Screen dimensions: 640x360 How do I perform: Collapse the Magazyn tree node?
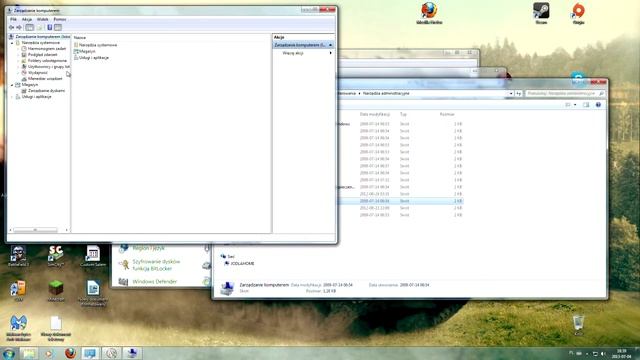(x=12, y=85)
